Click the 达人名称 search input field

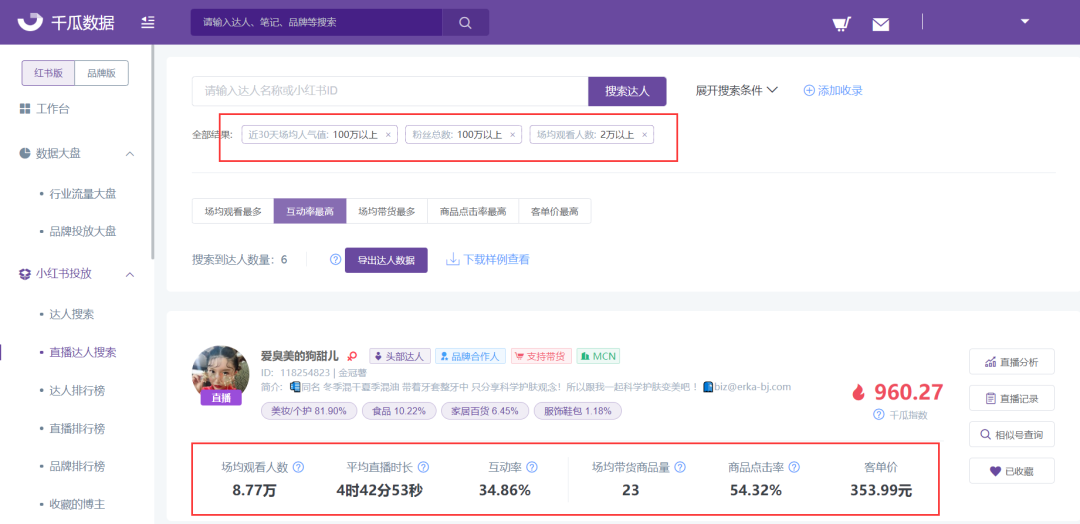tap(389, 91)
